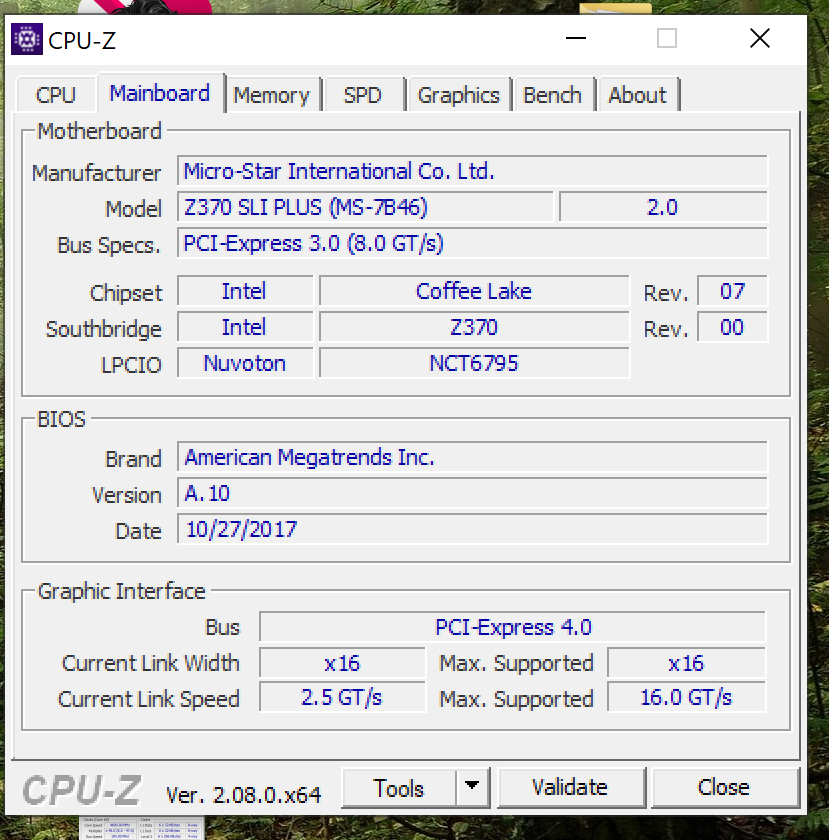
Task: Click the LPCIO Nuvoton field
Action: coord(245,363)
